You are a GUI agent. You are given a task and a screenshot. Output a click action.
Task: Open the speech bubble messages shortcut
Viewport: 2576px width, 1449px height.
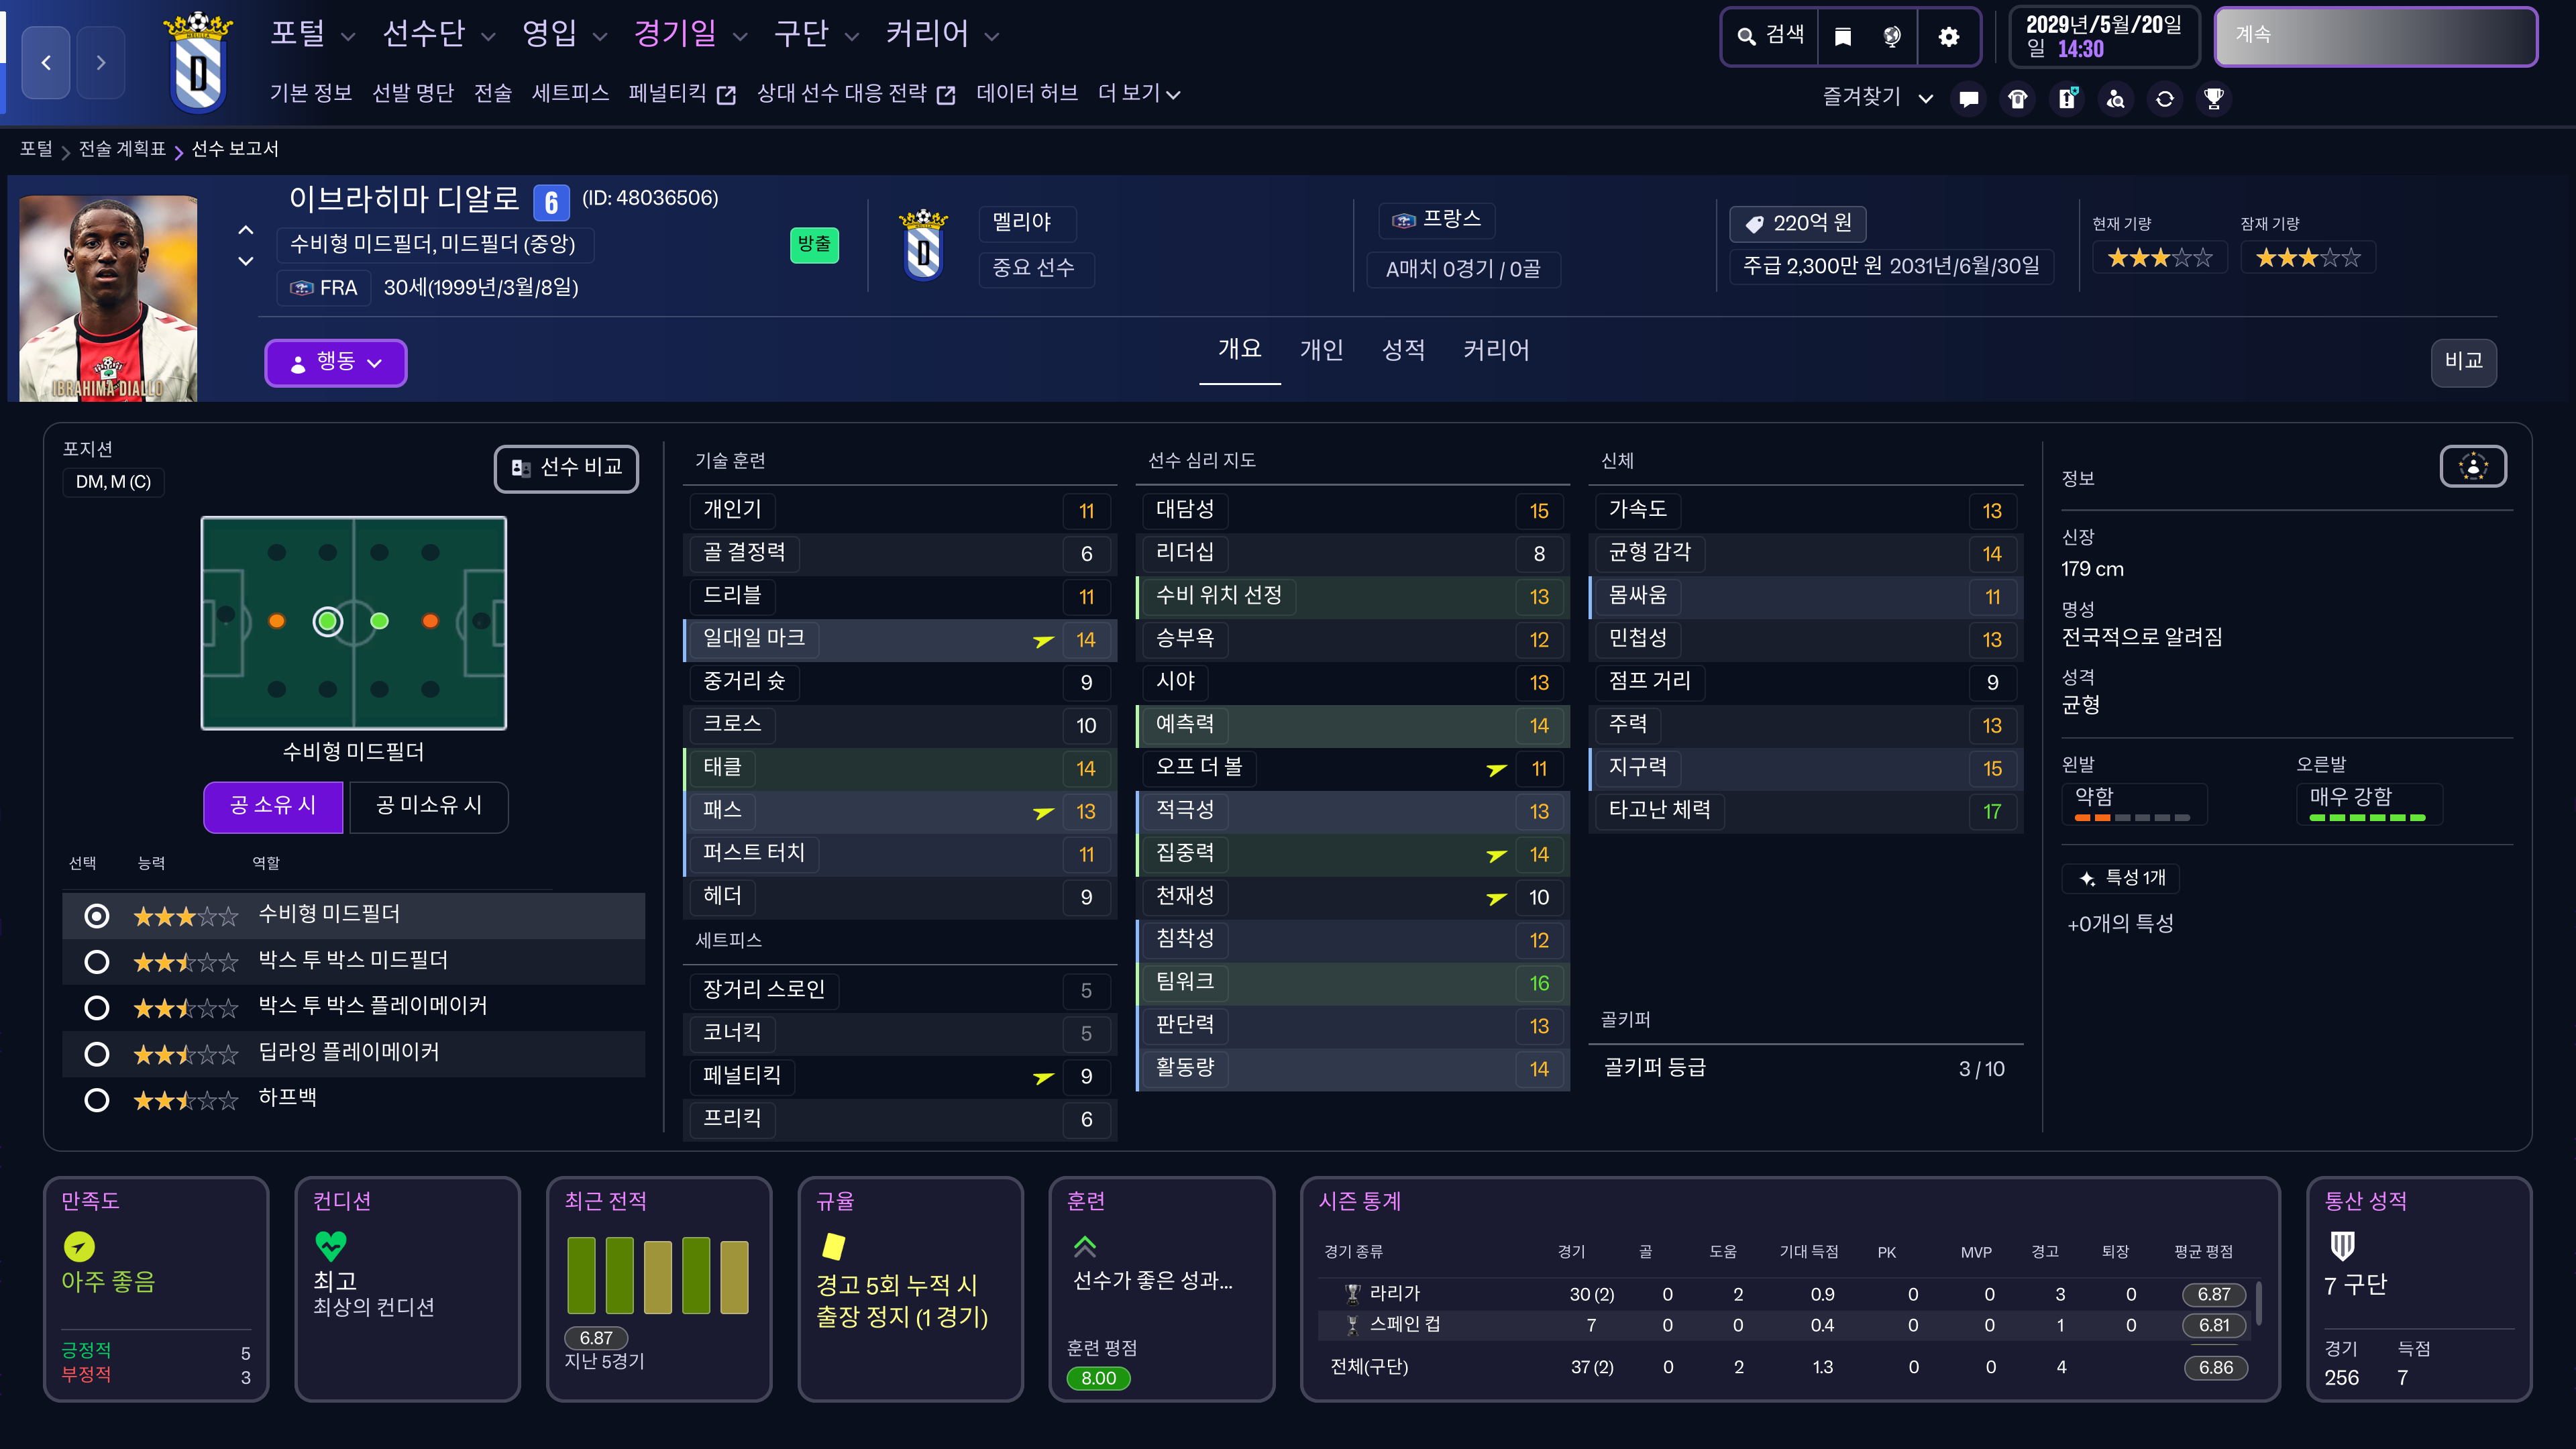(x=1969, y=99)
